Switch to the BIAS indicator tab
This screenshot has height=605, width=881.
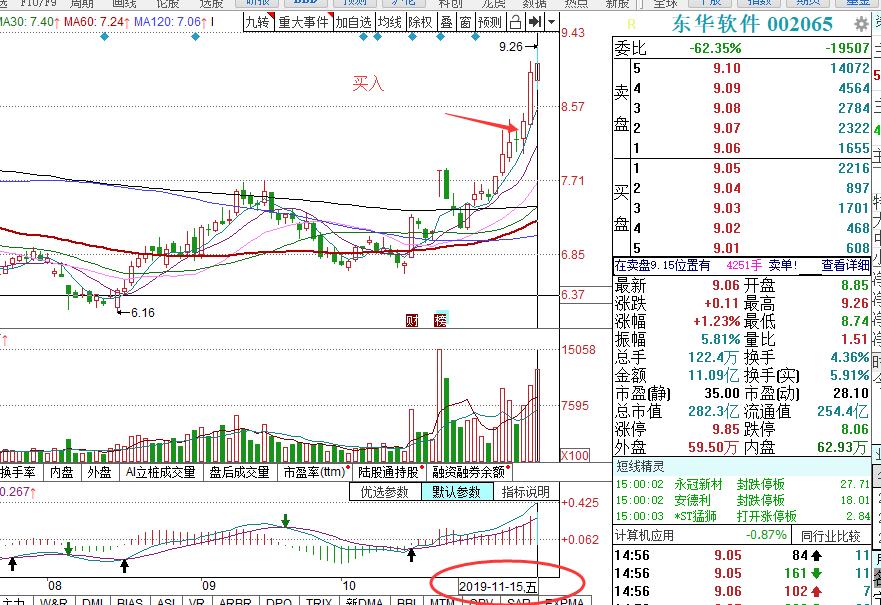[130, 601]
